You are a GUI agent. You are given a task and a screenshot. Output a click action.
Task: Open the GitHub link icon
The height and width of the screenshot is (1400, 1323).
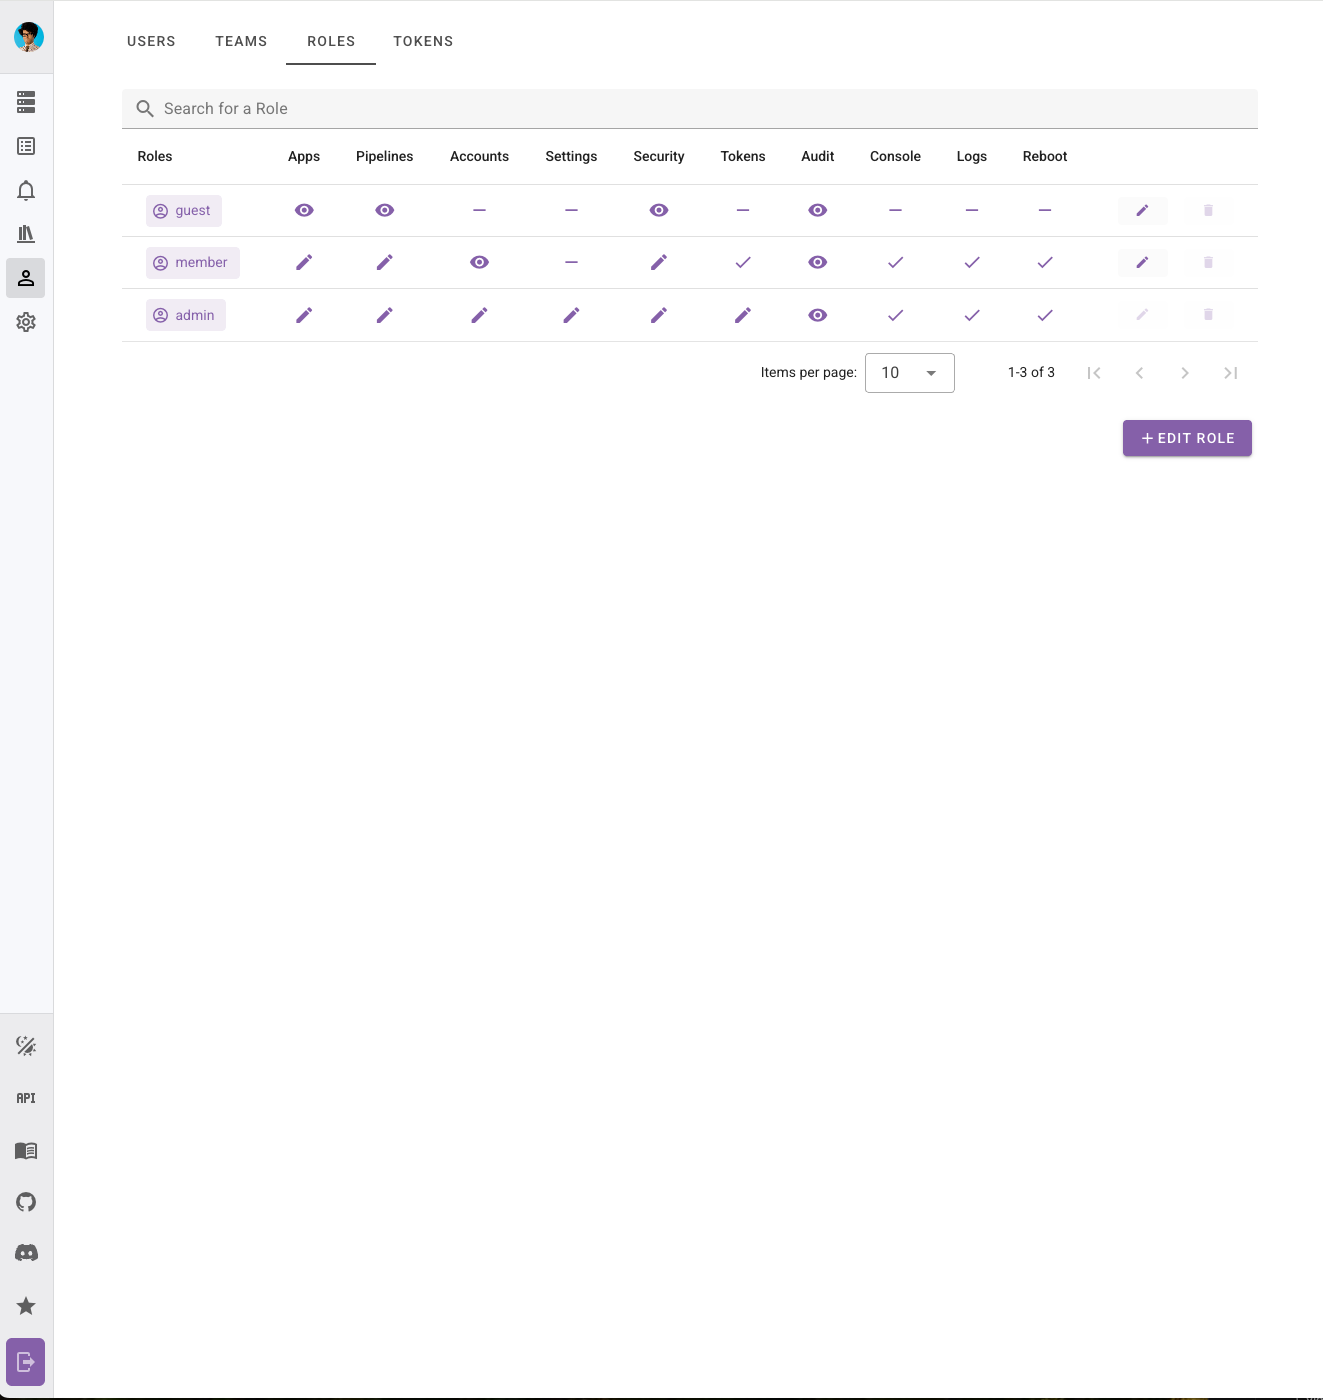tap(26, 1202)
